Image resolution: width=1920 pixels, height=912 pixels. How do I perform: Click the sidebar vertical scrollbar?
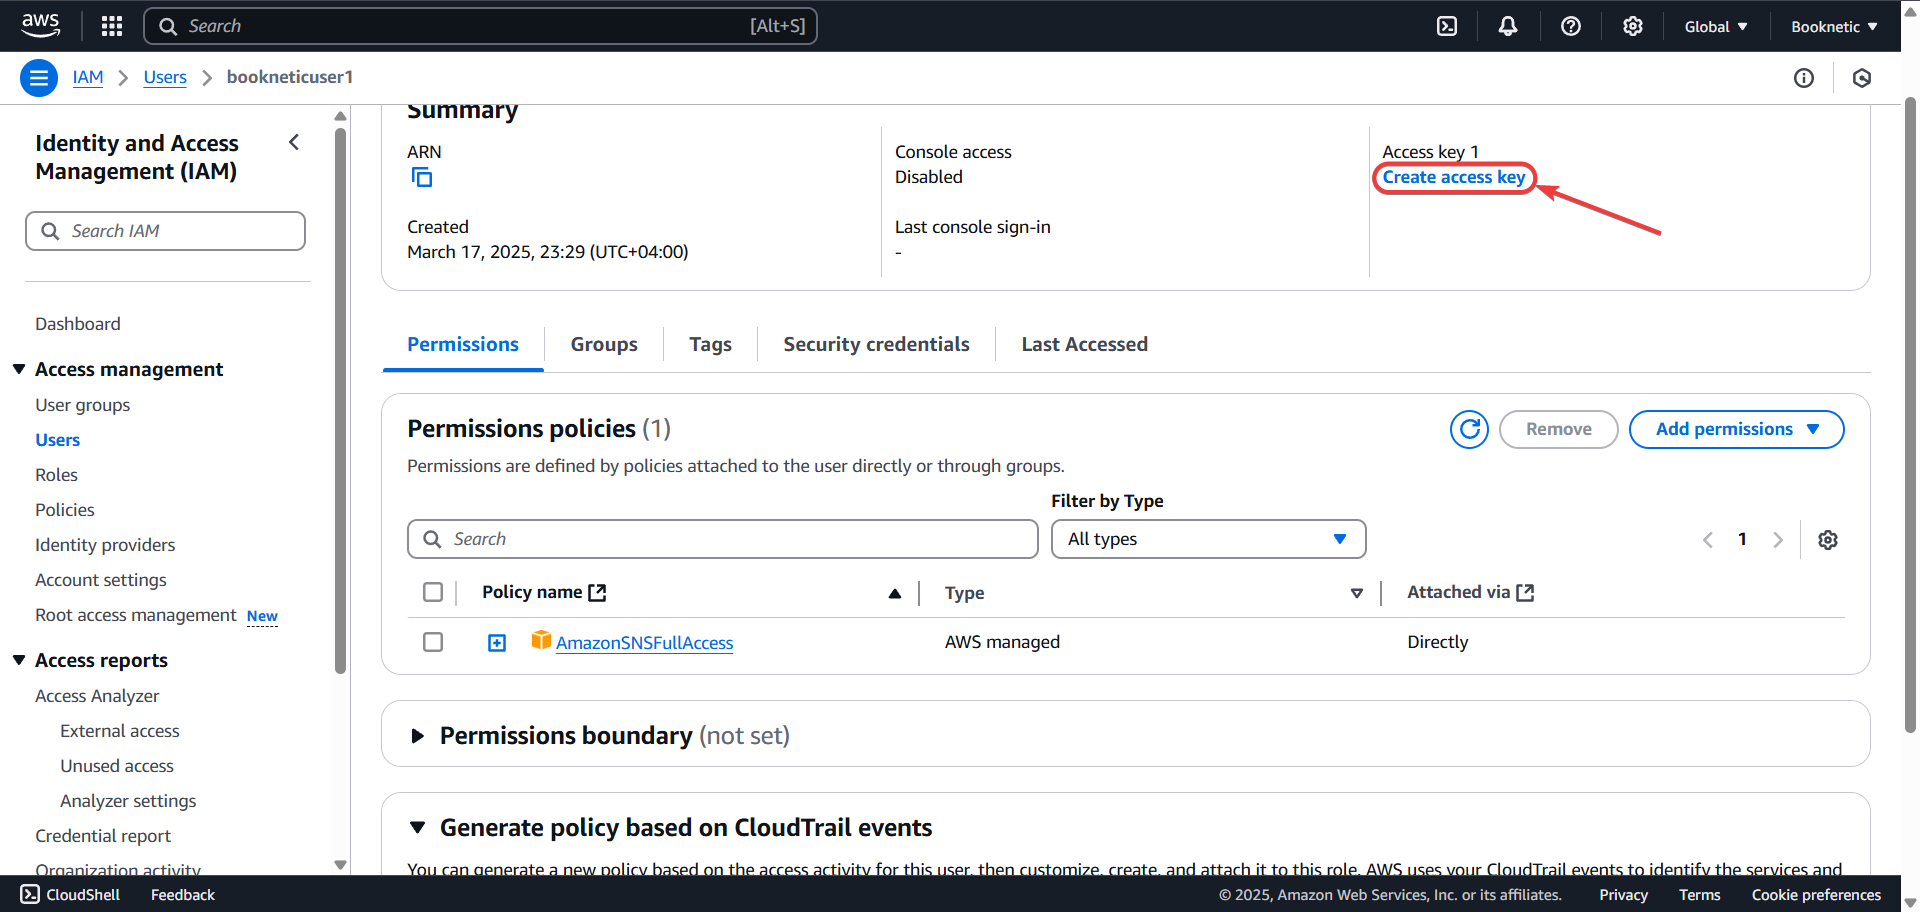(x=340, y=400)
